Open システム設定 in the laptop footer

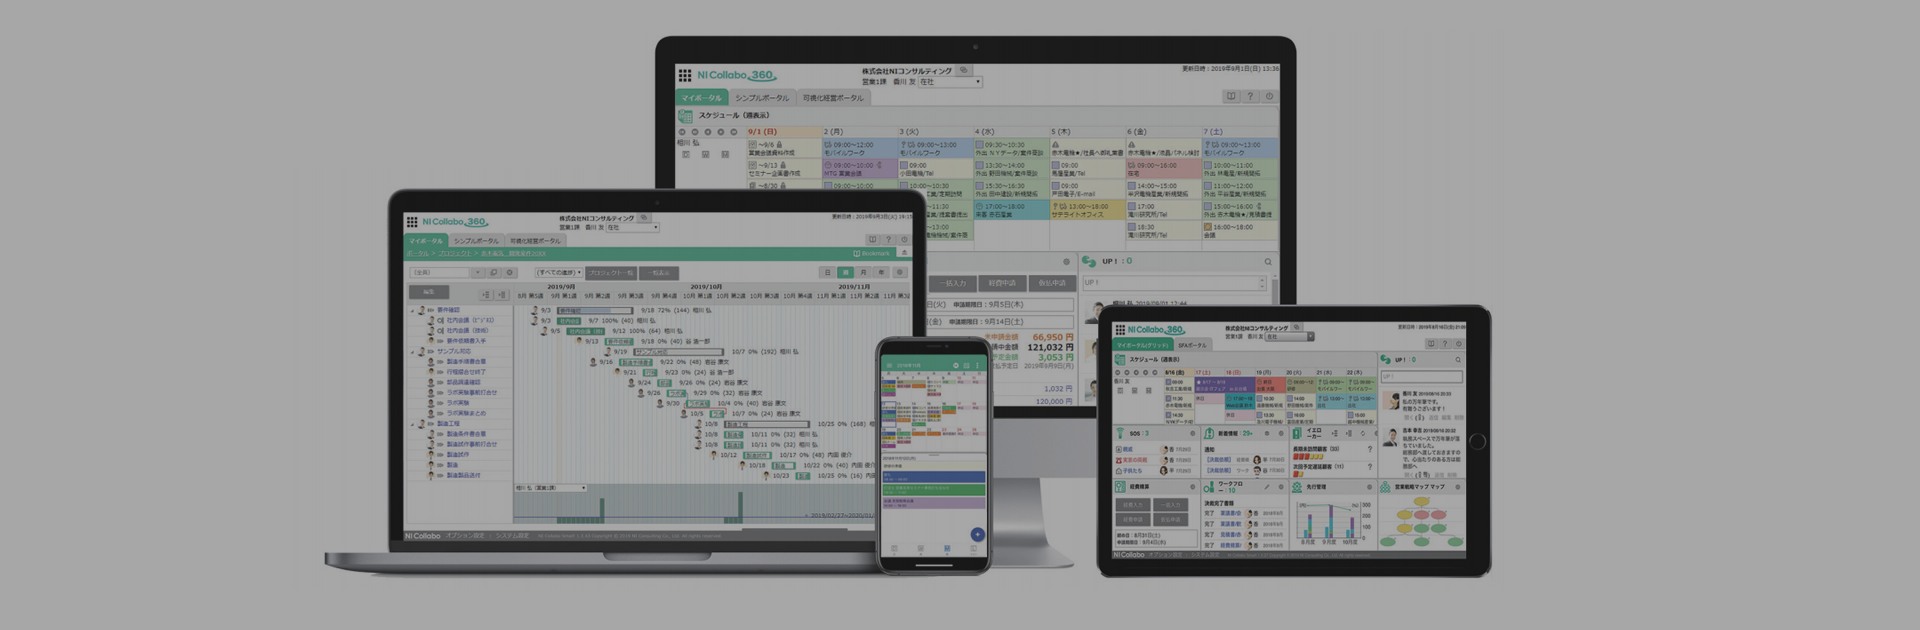tap(512, 536)
